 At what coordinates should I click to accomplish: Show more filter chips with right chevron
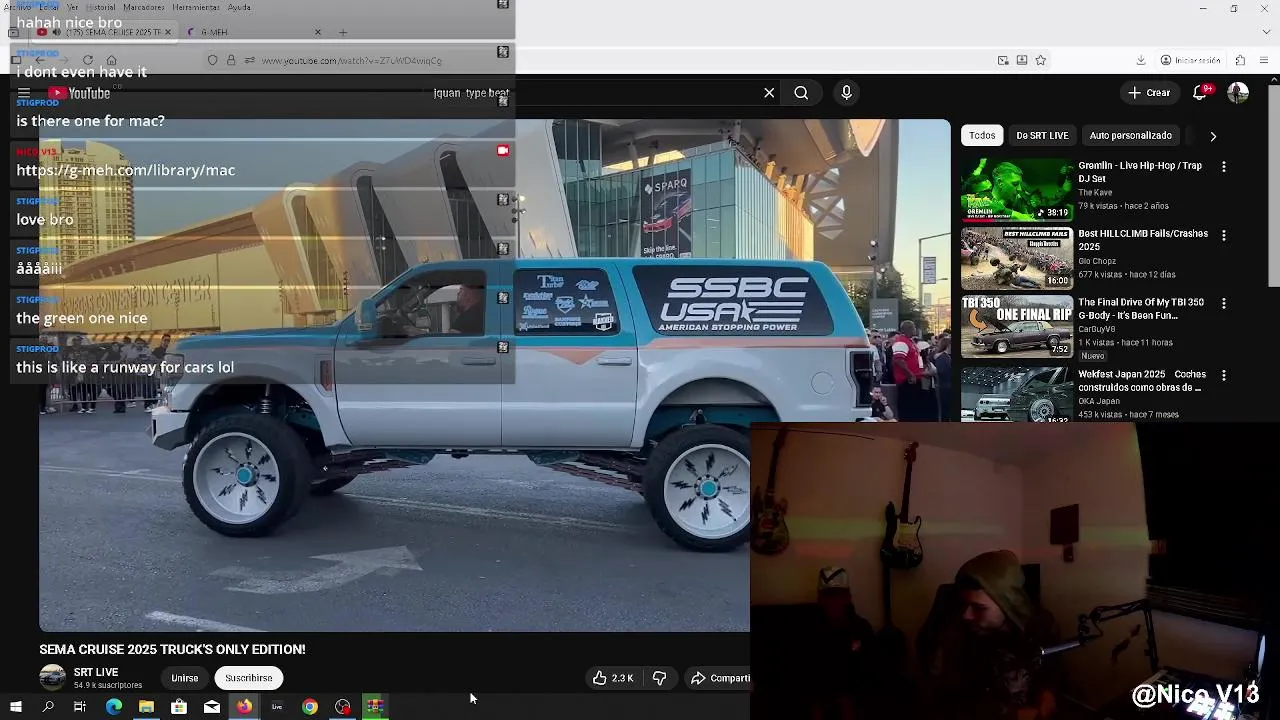click(1213, 135)
